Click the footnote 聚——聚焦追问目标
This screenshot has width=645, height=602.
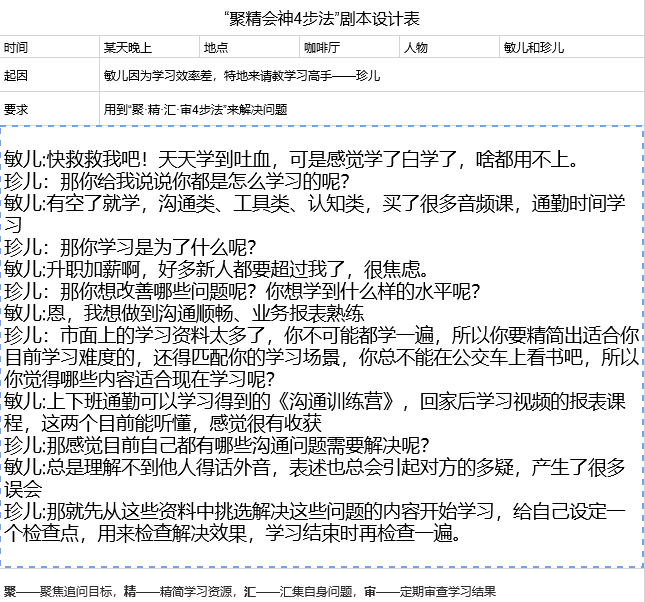(58, 592)
